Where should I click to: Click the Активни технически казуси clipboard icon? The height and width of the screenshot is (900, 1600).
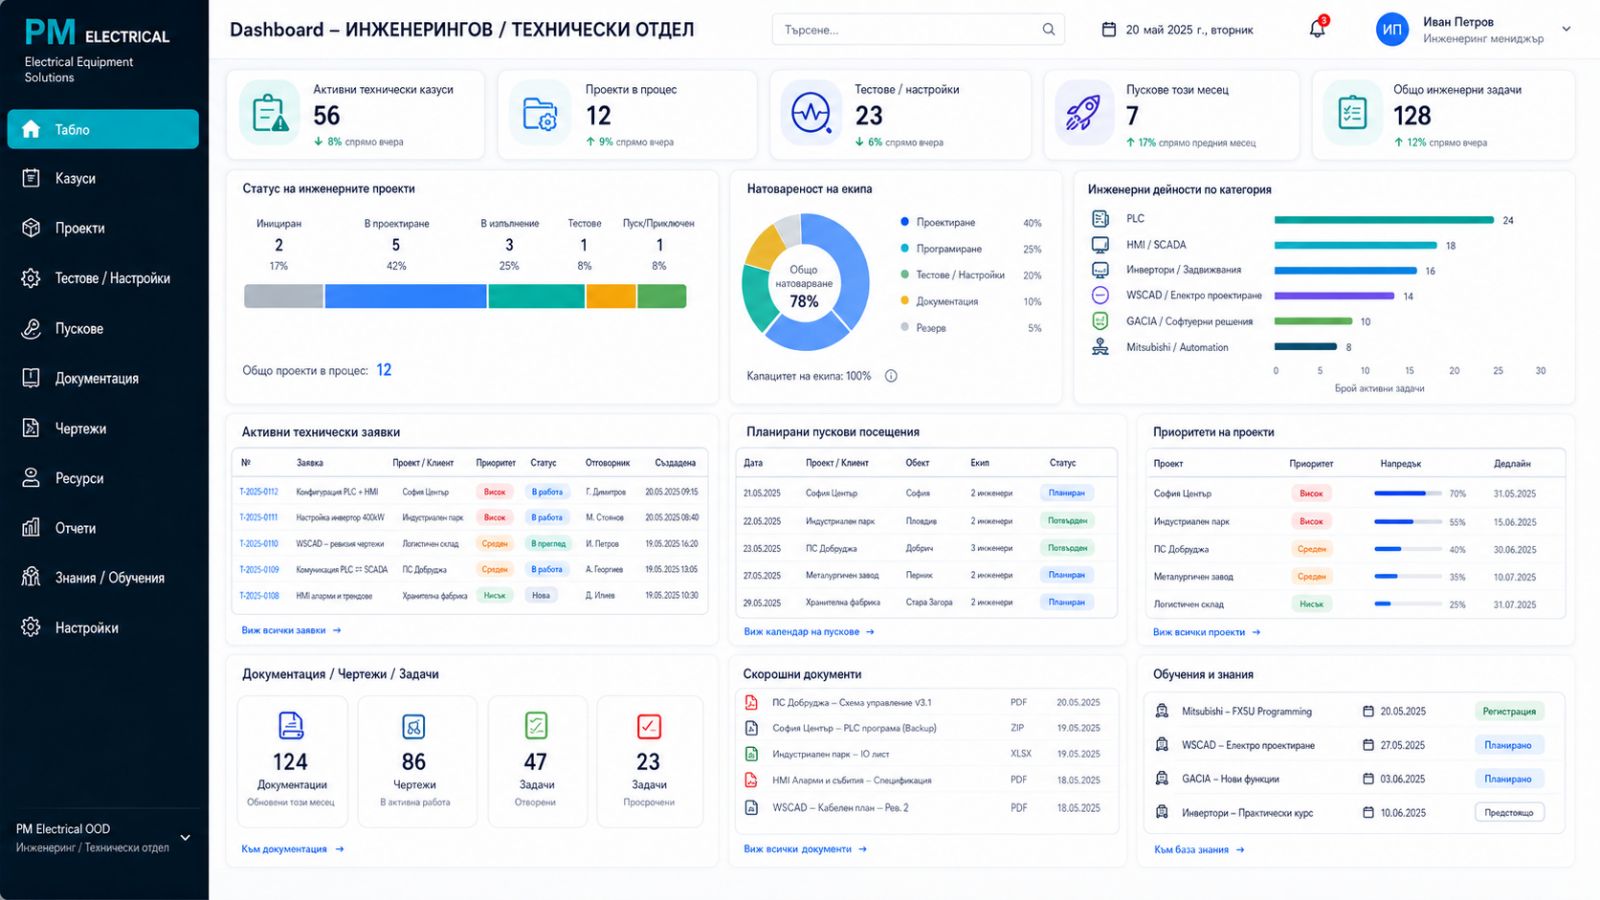[270, 113]
